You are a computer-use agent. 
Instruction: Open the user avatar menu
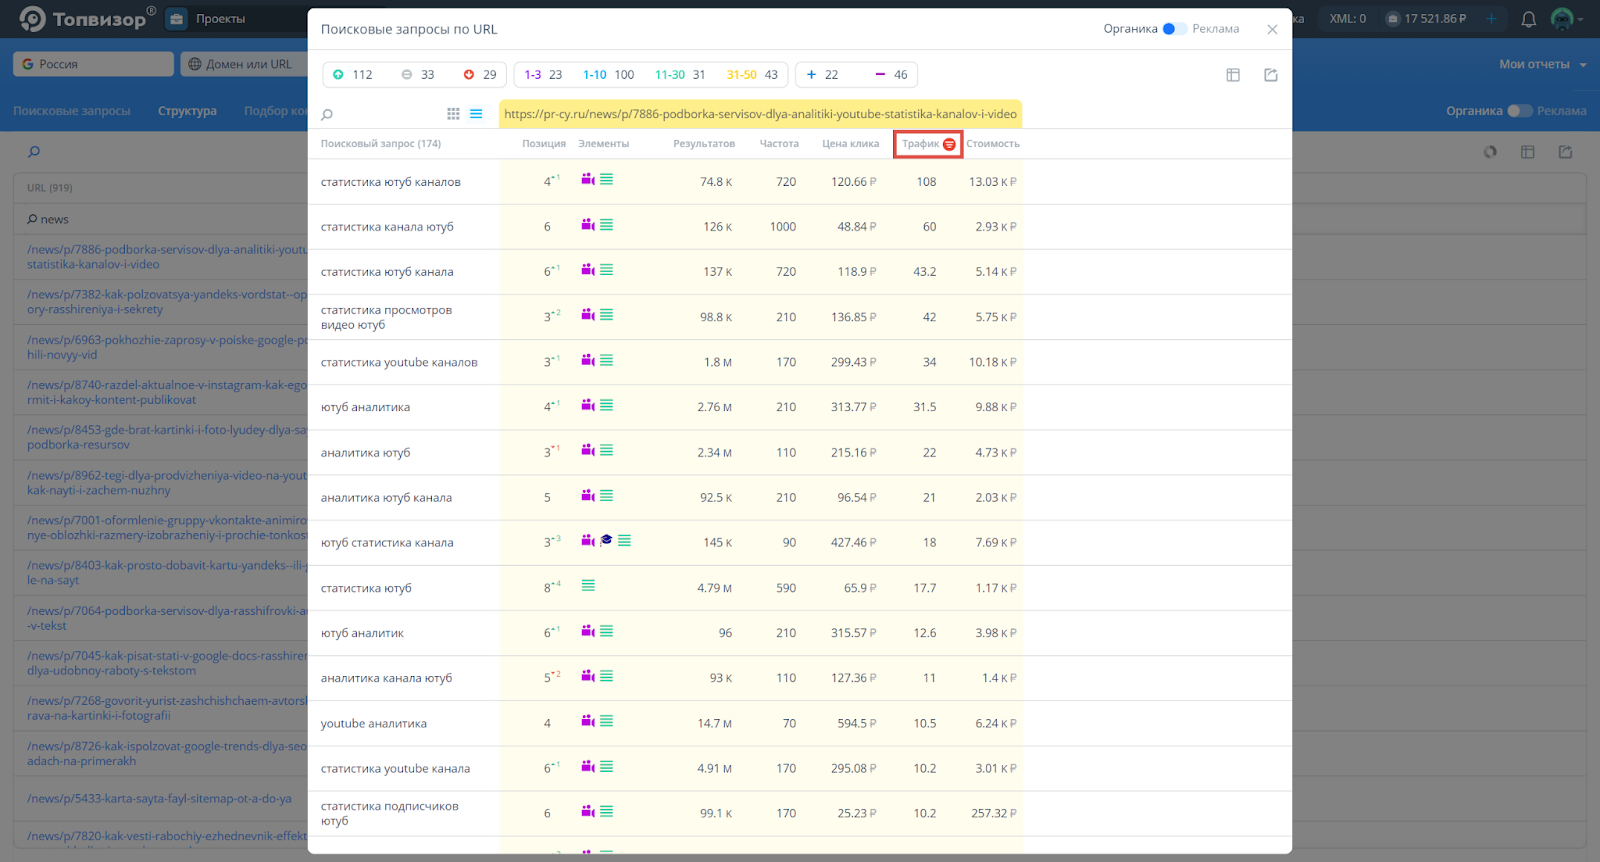[1565, 19]
